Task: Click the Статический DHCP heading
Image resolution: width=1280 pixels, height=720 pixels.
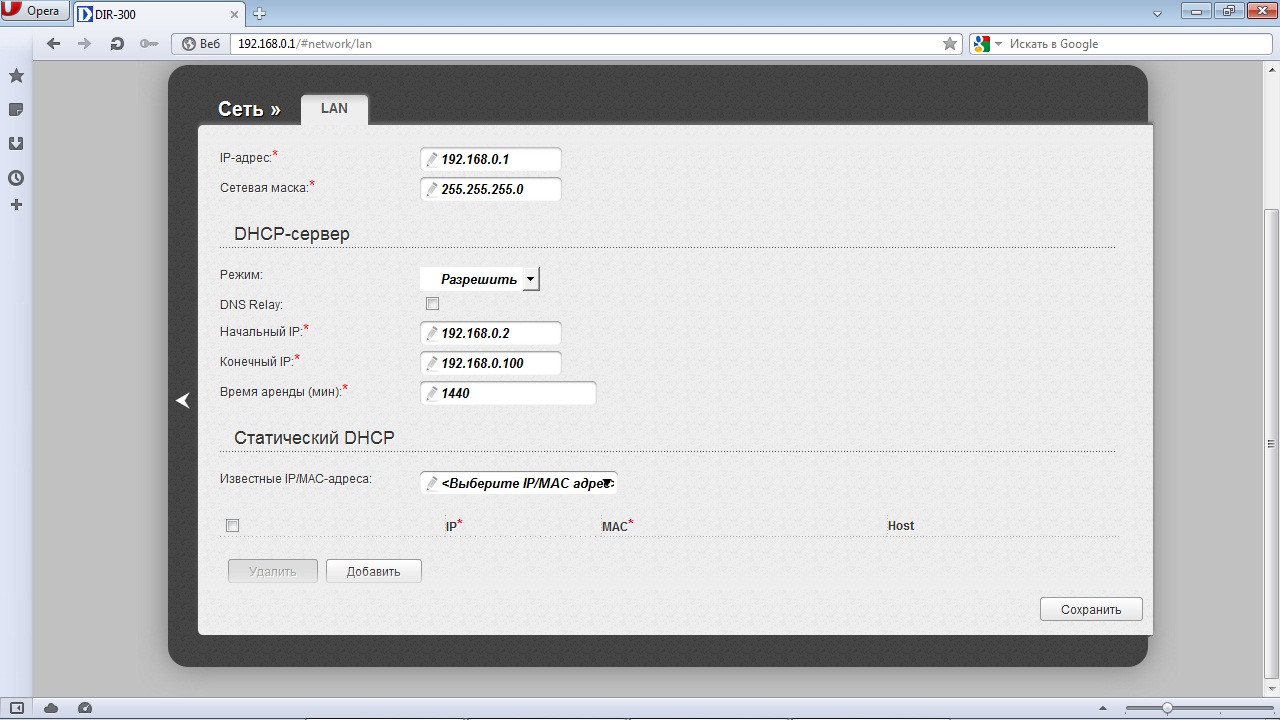Action: 314,438
